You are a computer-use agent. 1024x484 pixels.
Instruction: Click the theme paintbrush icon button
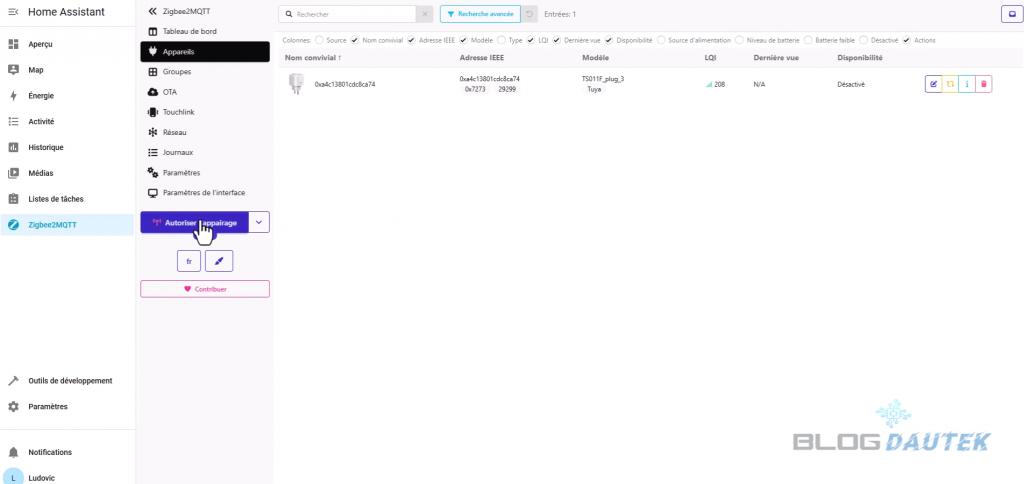click(x=219, y=261)
